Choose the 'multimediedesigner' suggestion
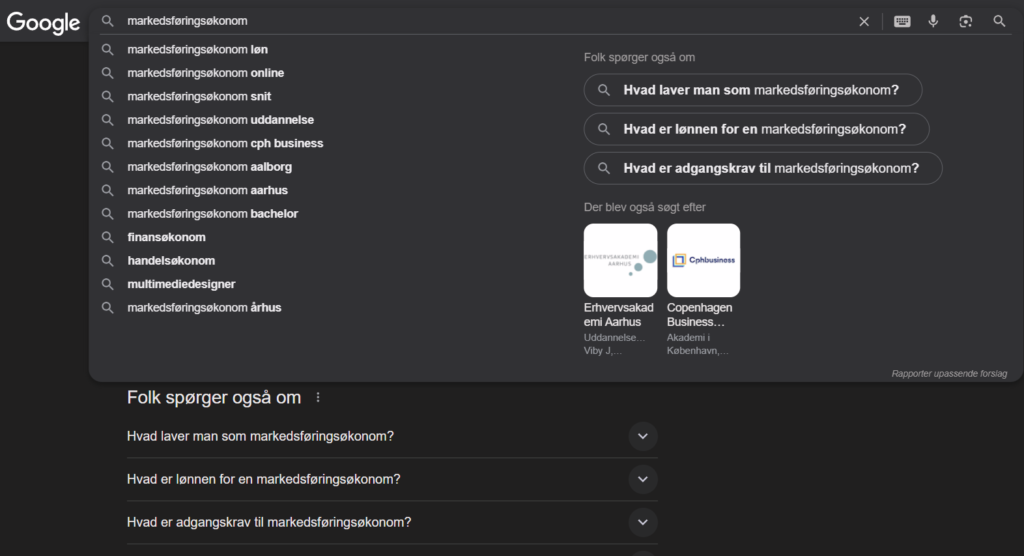The width and height of the screenshot is (1024, 556). (x=182, y=285)
